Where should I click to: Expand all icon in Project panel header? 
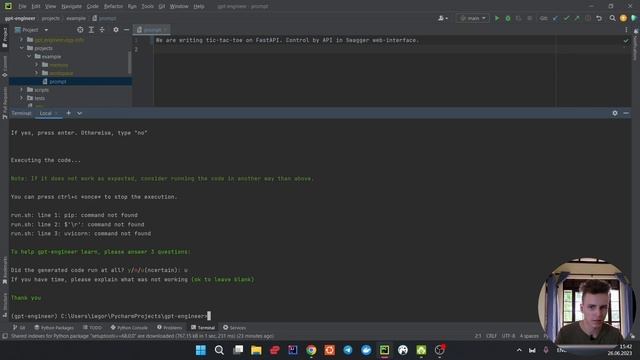click(91, 30)
